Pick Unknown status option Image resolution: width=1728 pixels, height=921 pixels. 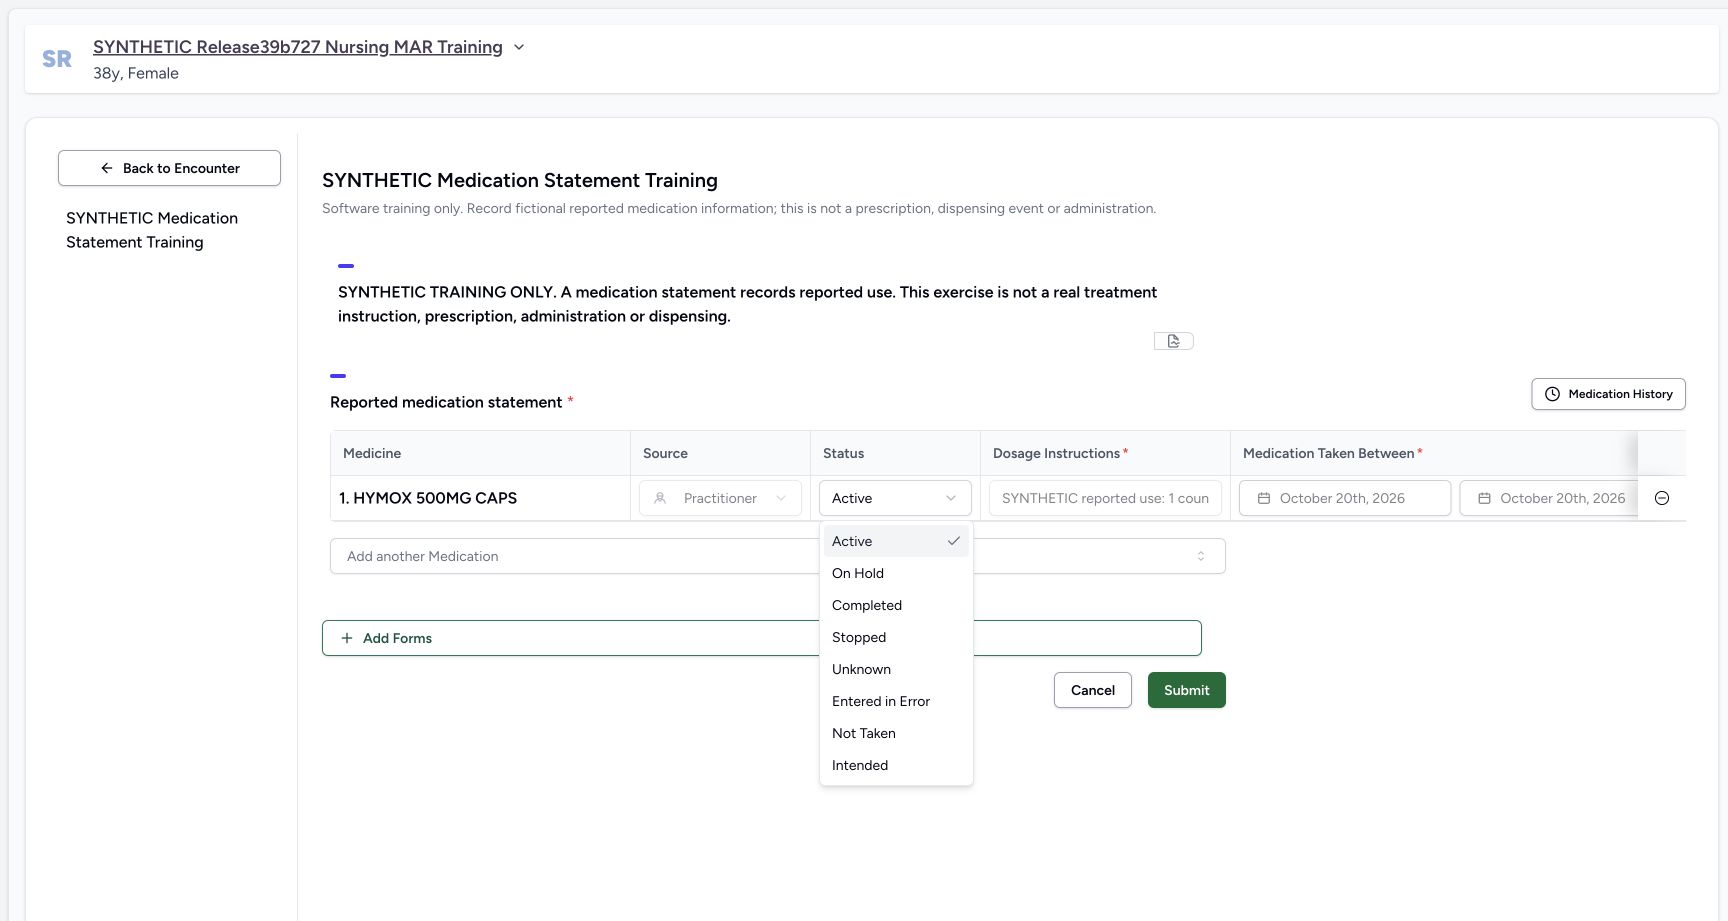click(x=896, y=669)
